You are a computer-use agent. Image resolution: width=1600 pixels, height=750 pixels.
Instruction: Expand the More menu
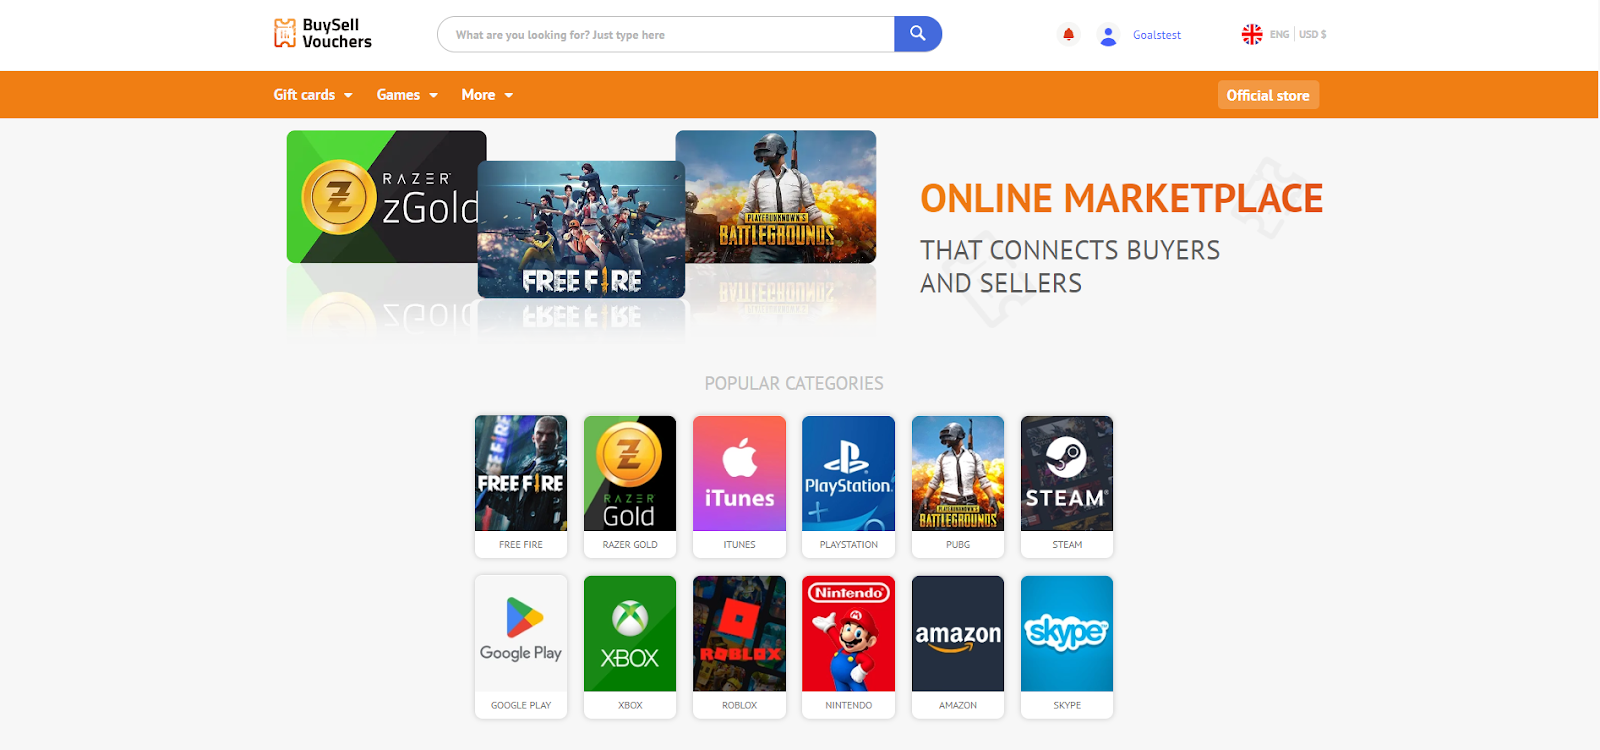487,95
